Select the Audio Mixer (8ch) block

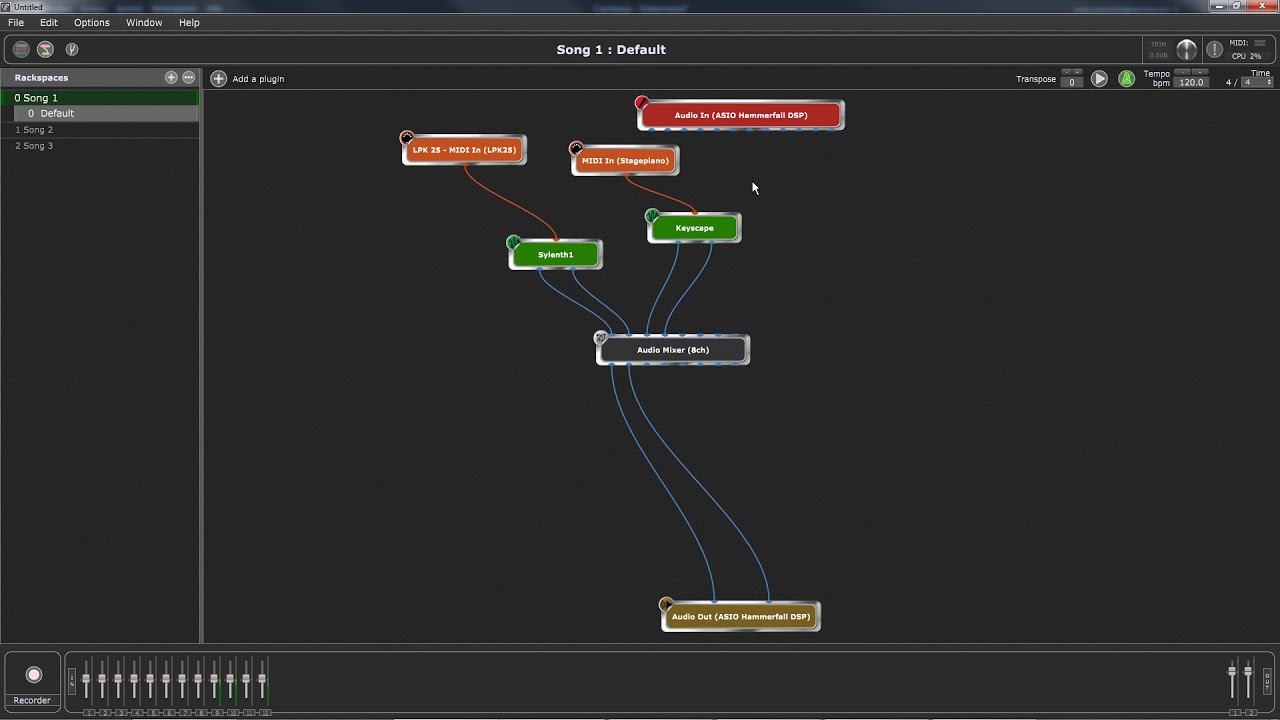673,350
